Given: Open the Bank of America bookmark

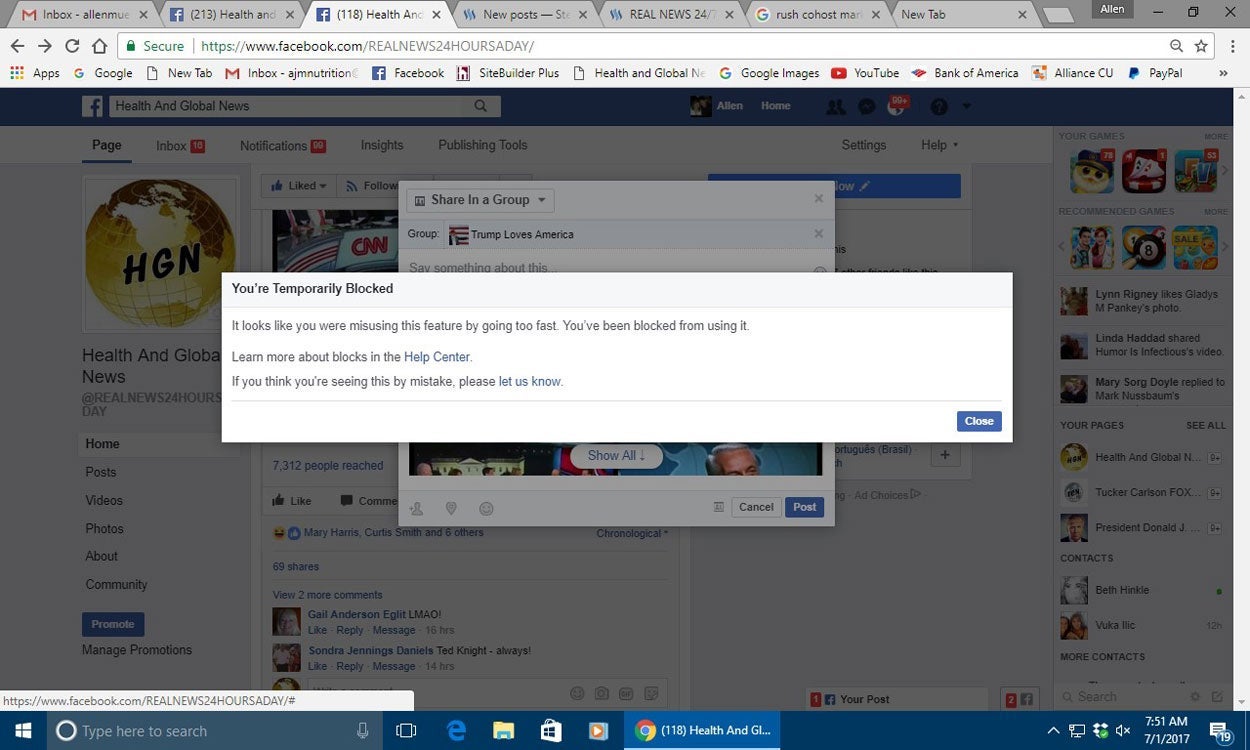Looking at the screenshot, I should 965,73.
